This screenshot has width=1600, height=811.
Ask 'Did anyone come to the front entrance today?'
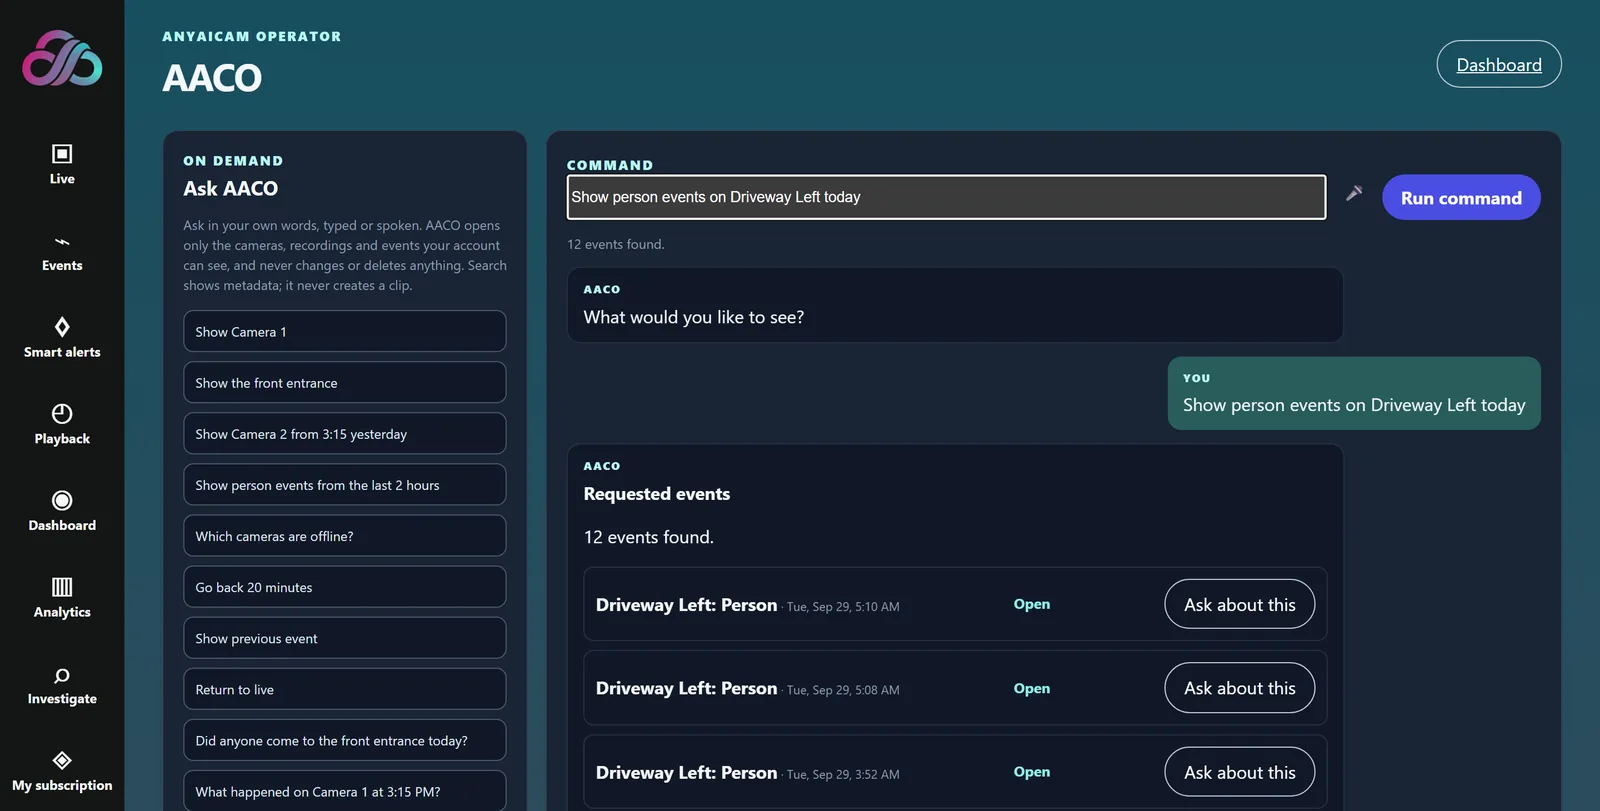(345, 740)
